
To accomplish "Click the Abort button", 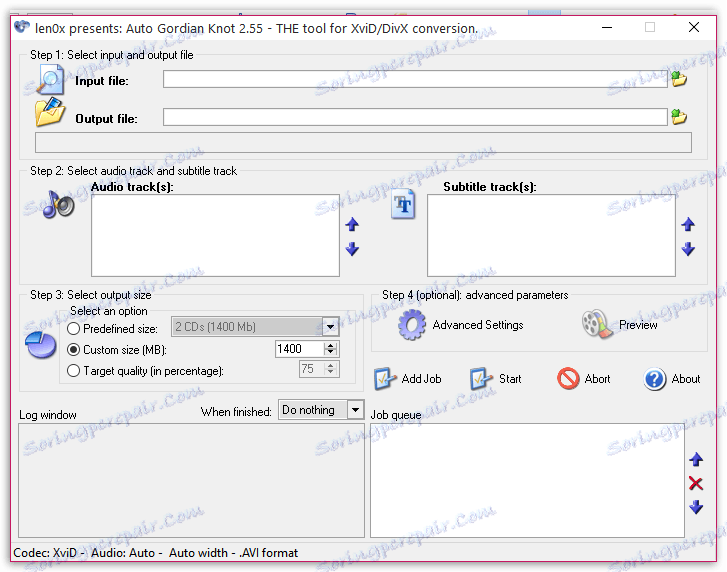I will tap(584, 379).
